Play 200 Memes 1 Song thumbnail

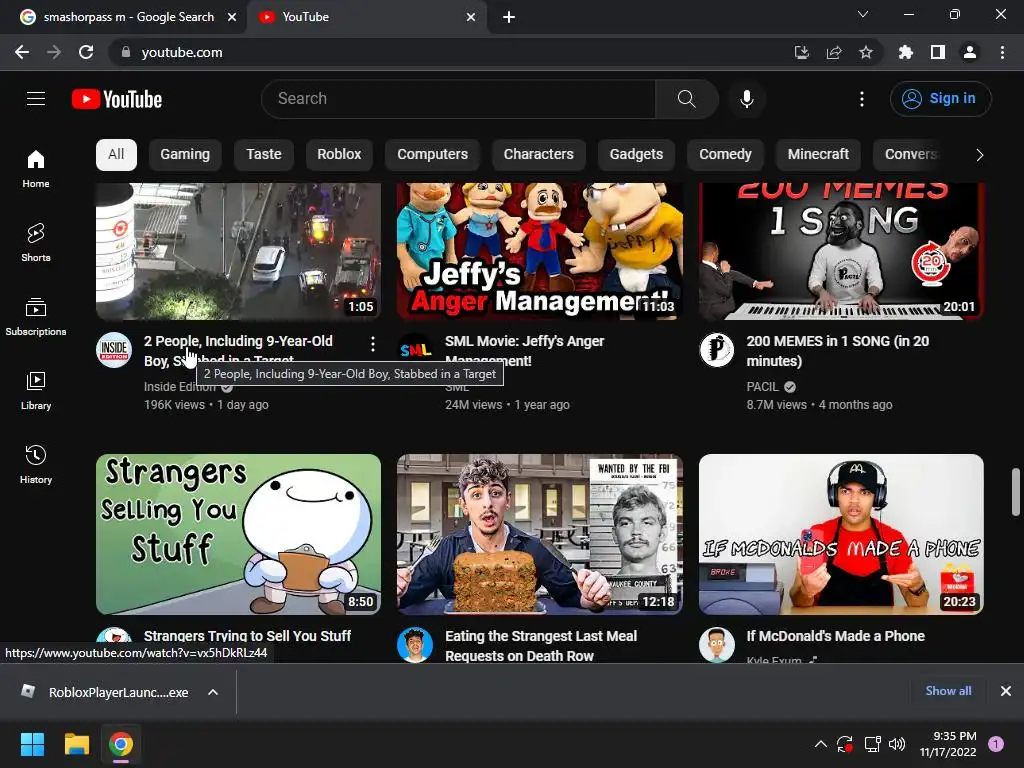click(x=841, y=251)
